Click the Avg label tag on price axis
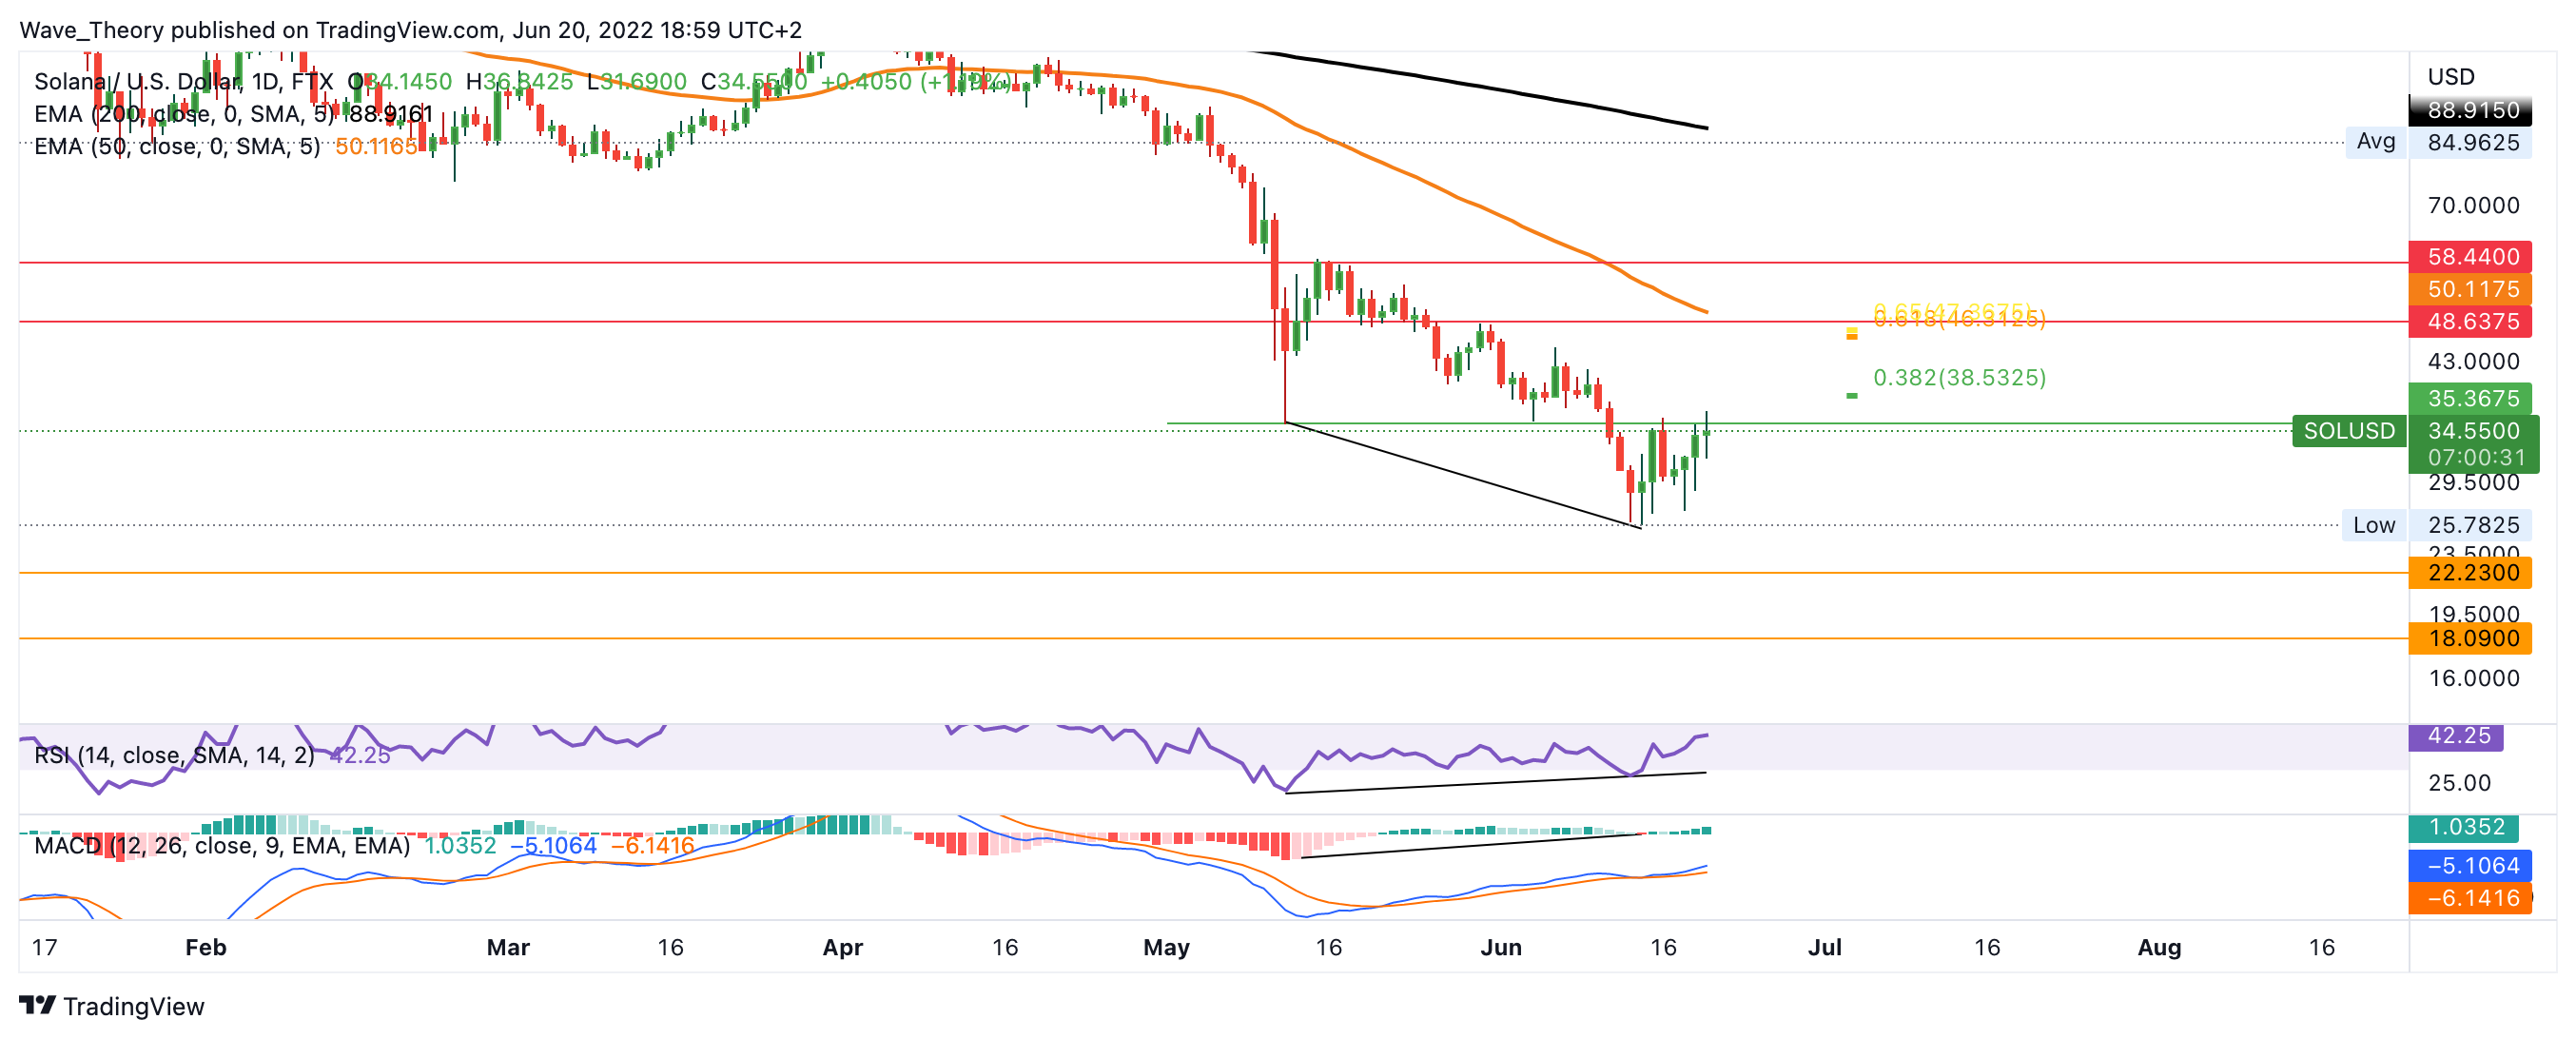Image resolution: width=2576 pixels, height=1039 pixels. pos(2375,142)
